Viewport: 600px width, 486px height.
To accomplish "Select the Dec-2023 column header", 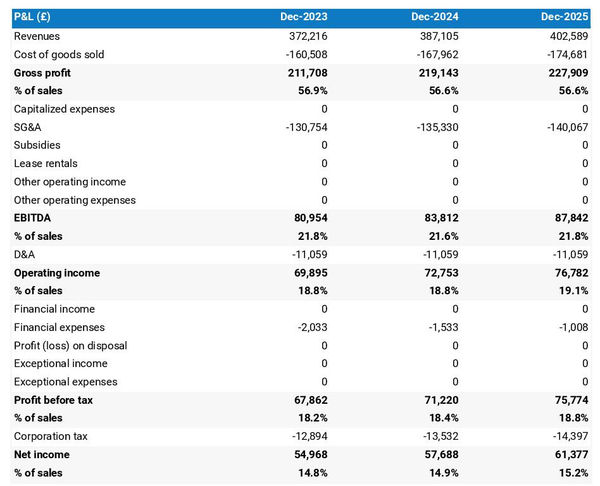I will pos(307,17).
